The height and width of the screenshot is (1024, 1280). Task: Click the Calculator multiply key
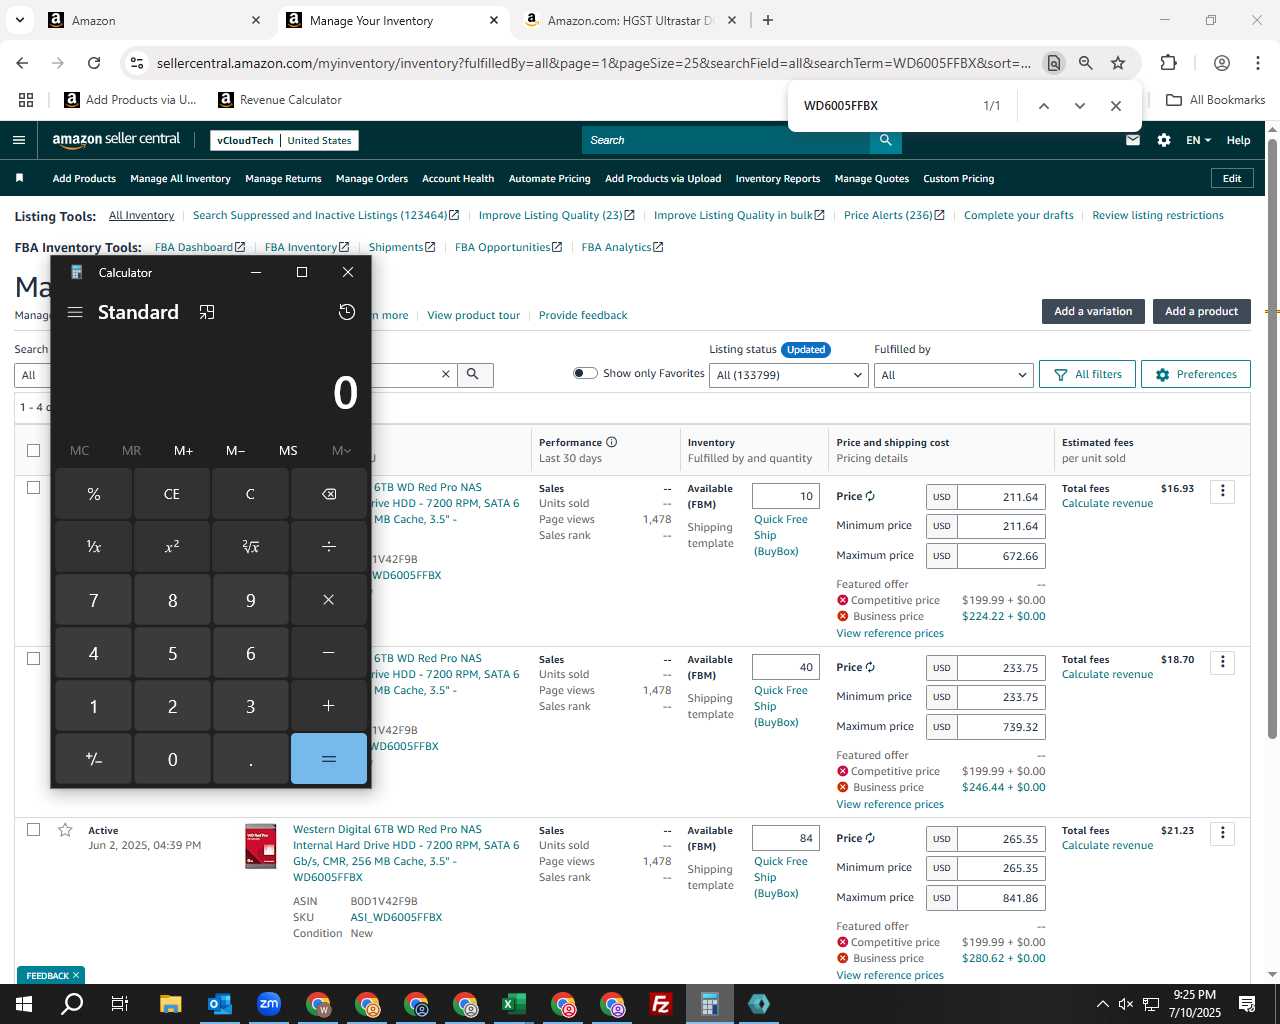[x=329, y=600]
